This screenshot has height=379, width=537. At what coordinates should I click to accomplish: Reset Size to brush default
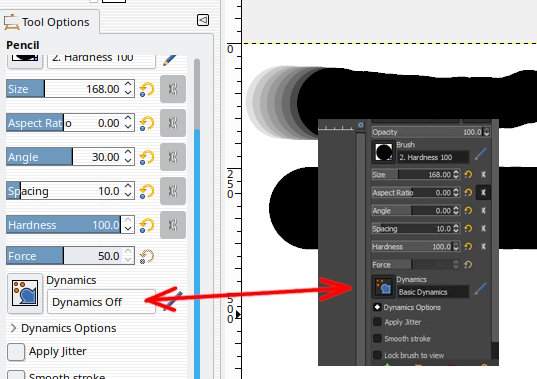click(x=147, y=89)
